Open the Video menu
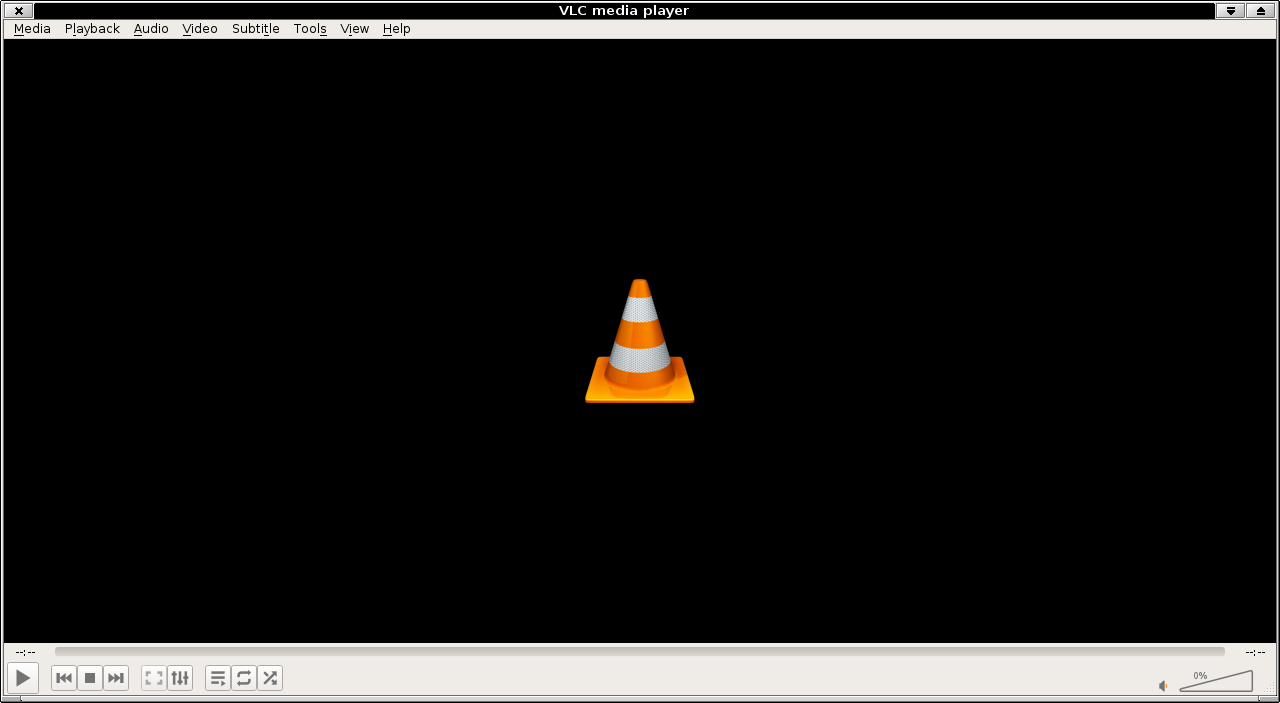Image resolution: width=1280 pixels, height=703 pixels. point(200,29)
